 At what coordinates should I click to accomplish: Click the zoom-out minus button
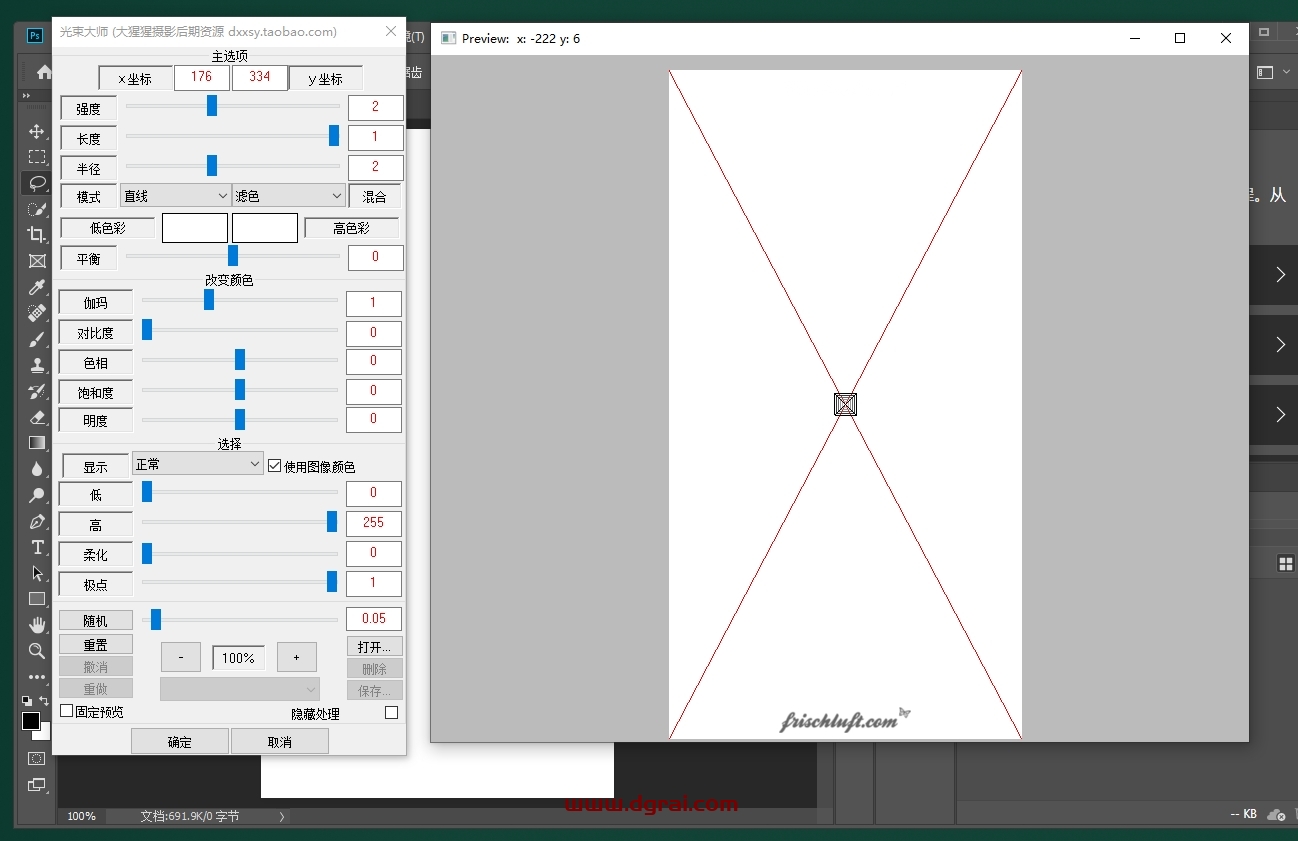[180, 657]
